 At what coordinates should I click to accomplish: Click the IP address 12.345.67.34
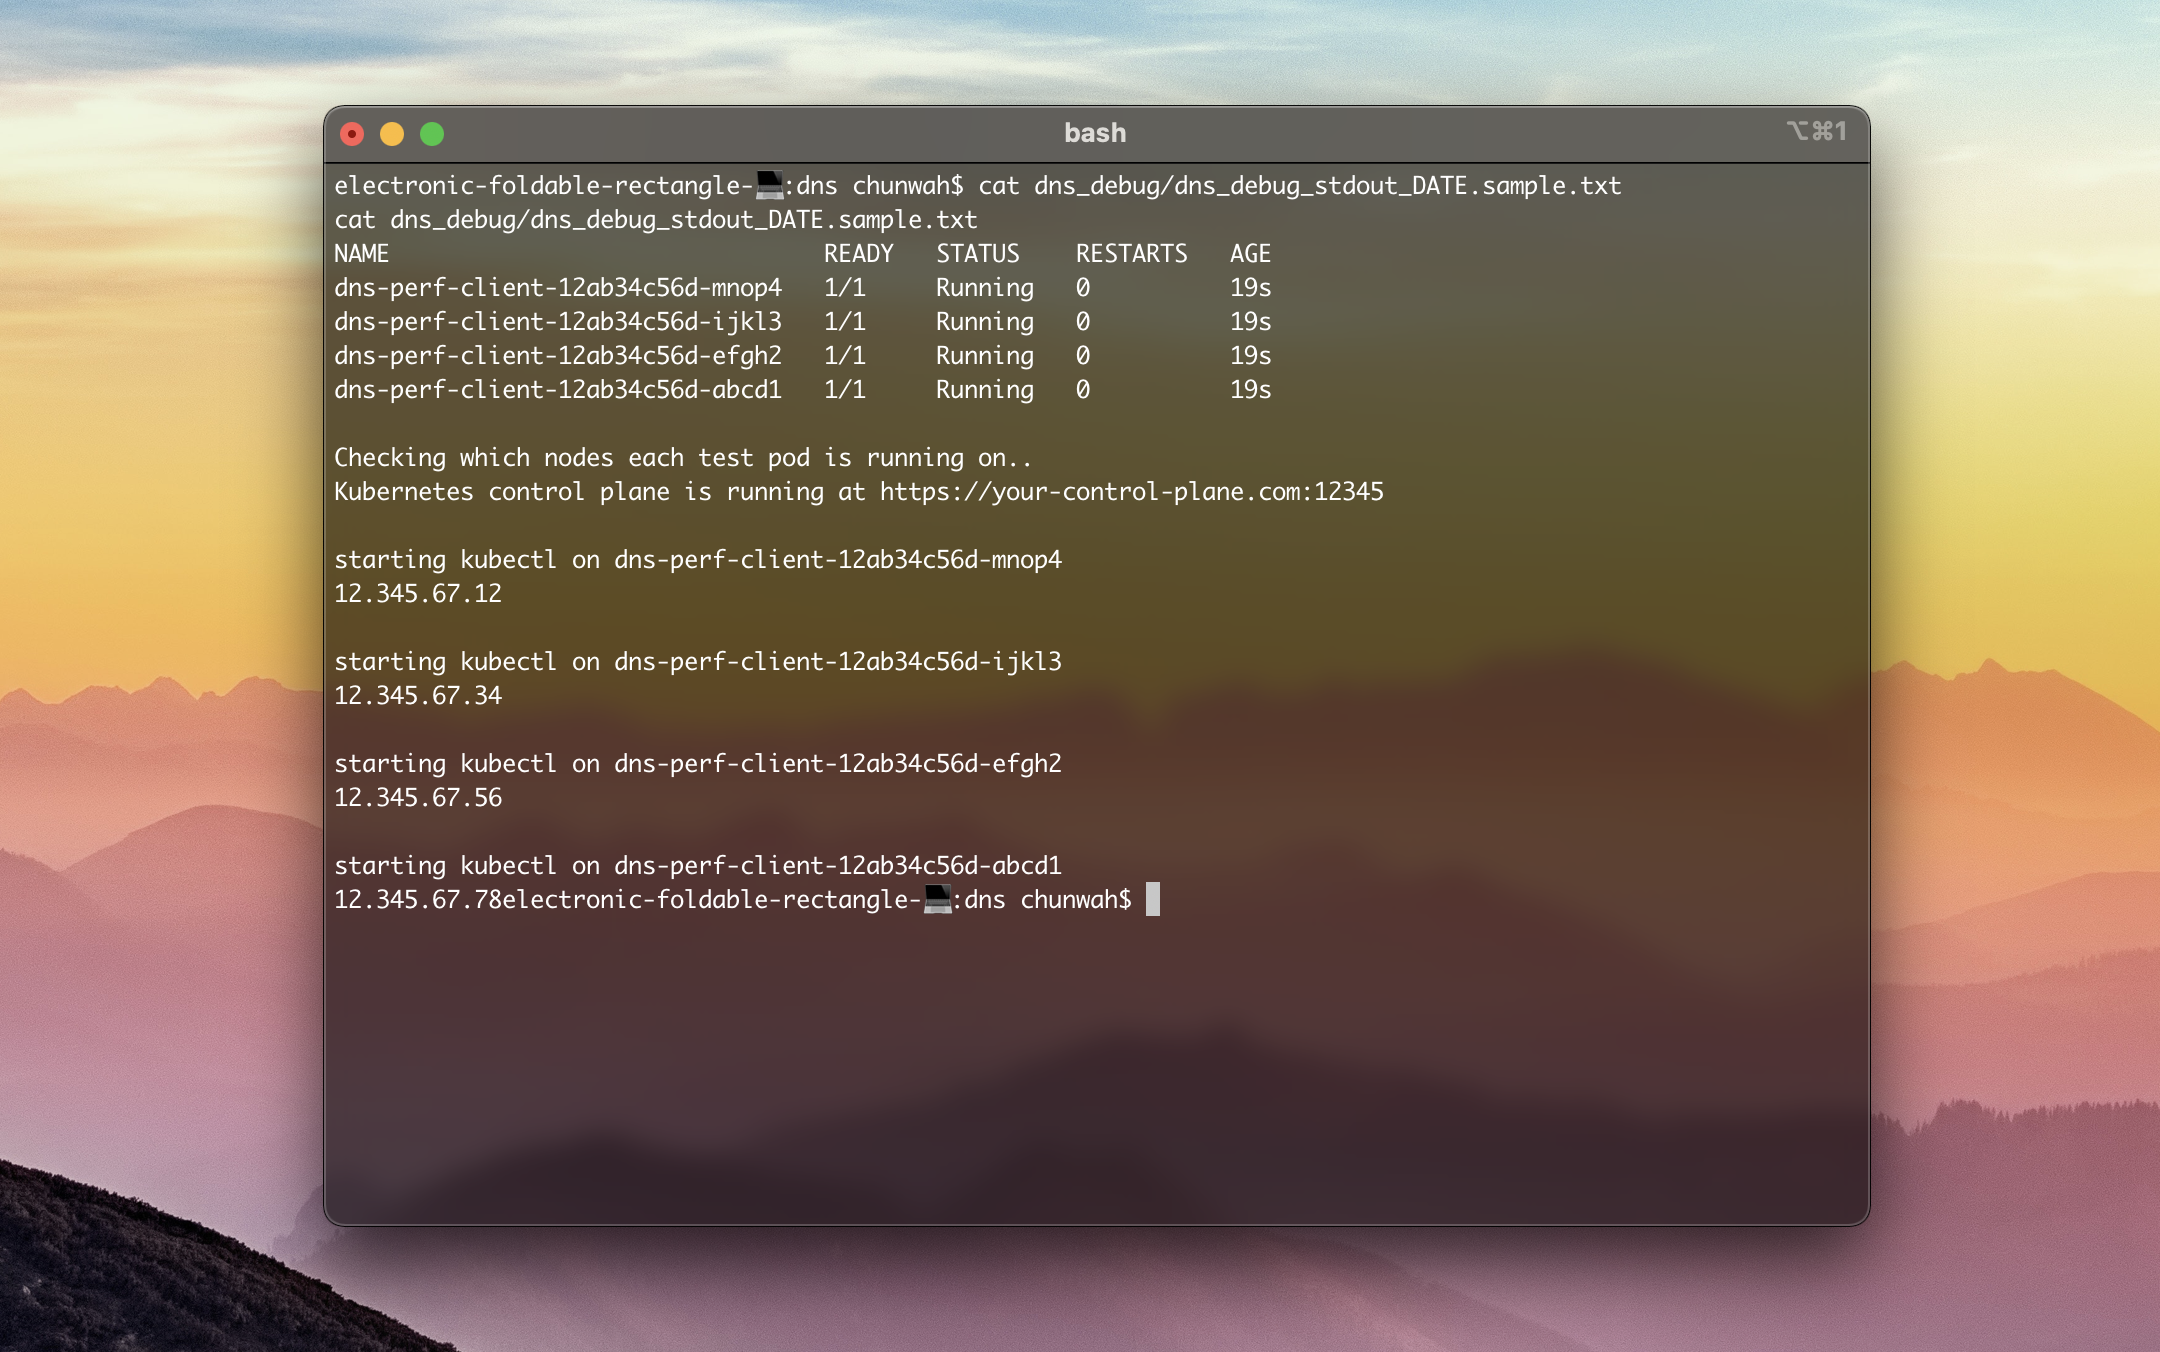pyautogui.click(x=418, y=695)
